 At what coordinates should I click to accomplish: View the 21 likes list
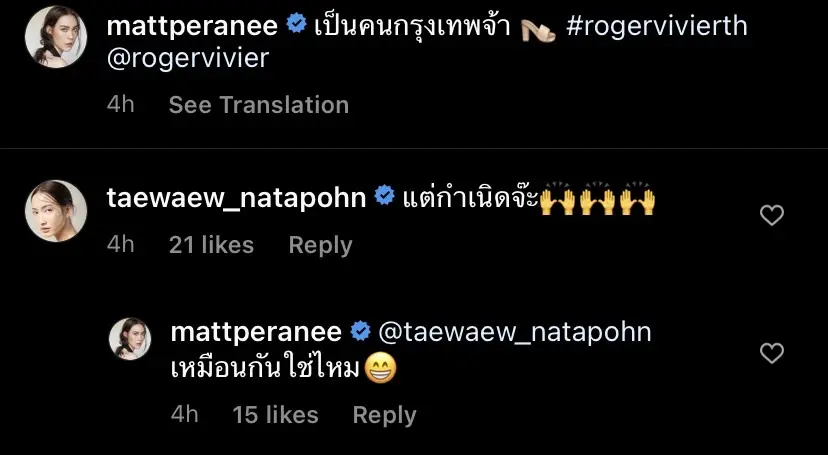click(x=211, y=245)
